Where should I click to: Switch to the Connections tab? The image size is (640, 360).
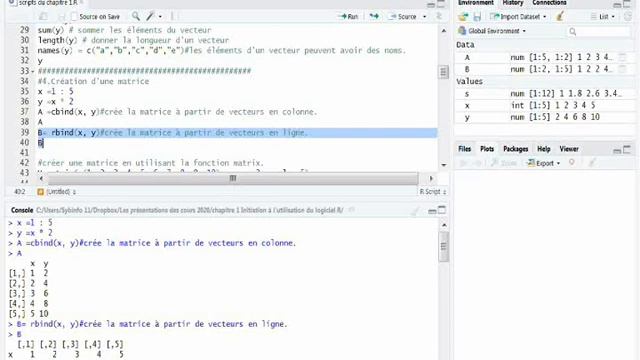549,3
